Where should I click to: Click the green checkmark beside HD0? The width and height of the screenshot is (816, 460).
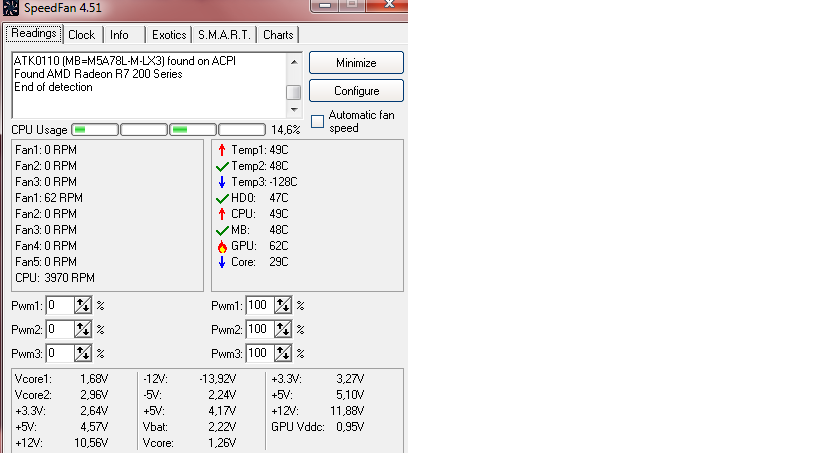coord(222,198)
